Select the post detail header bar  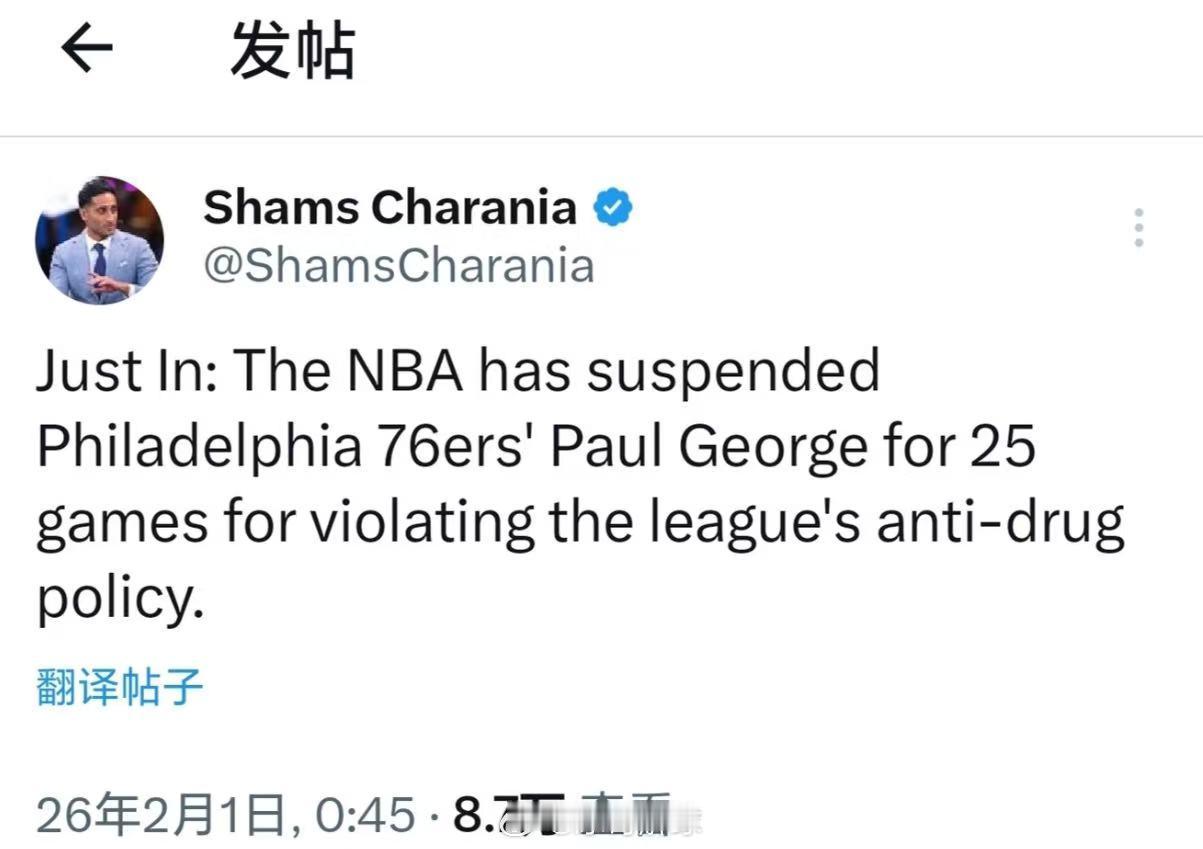pos(600,60)
